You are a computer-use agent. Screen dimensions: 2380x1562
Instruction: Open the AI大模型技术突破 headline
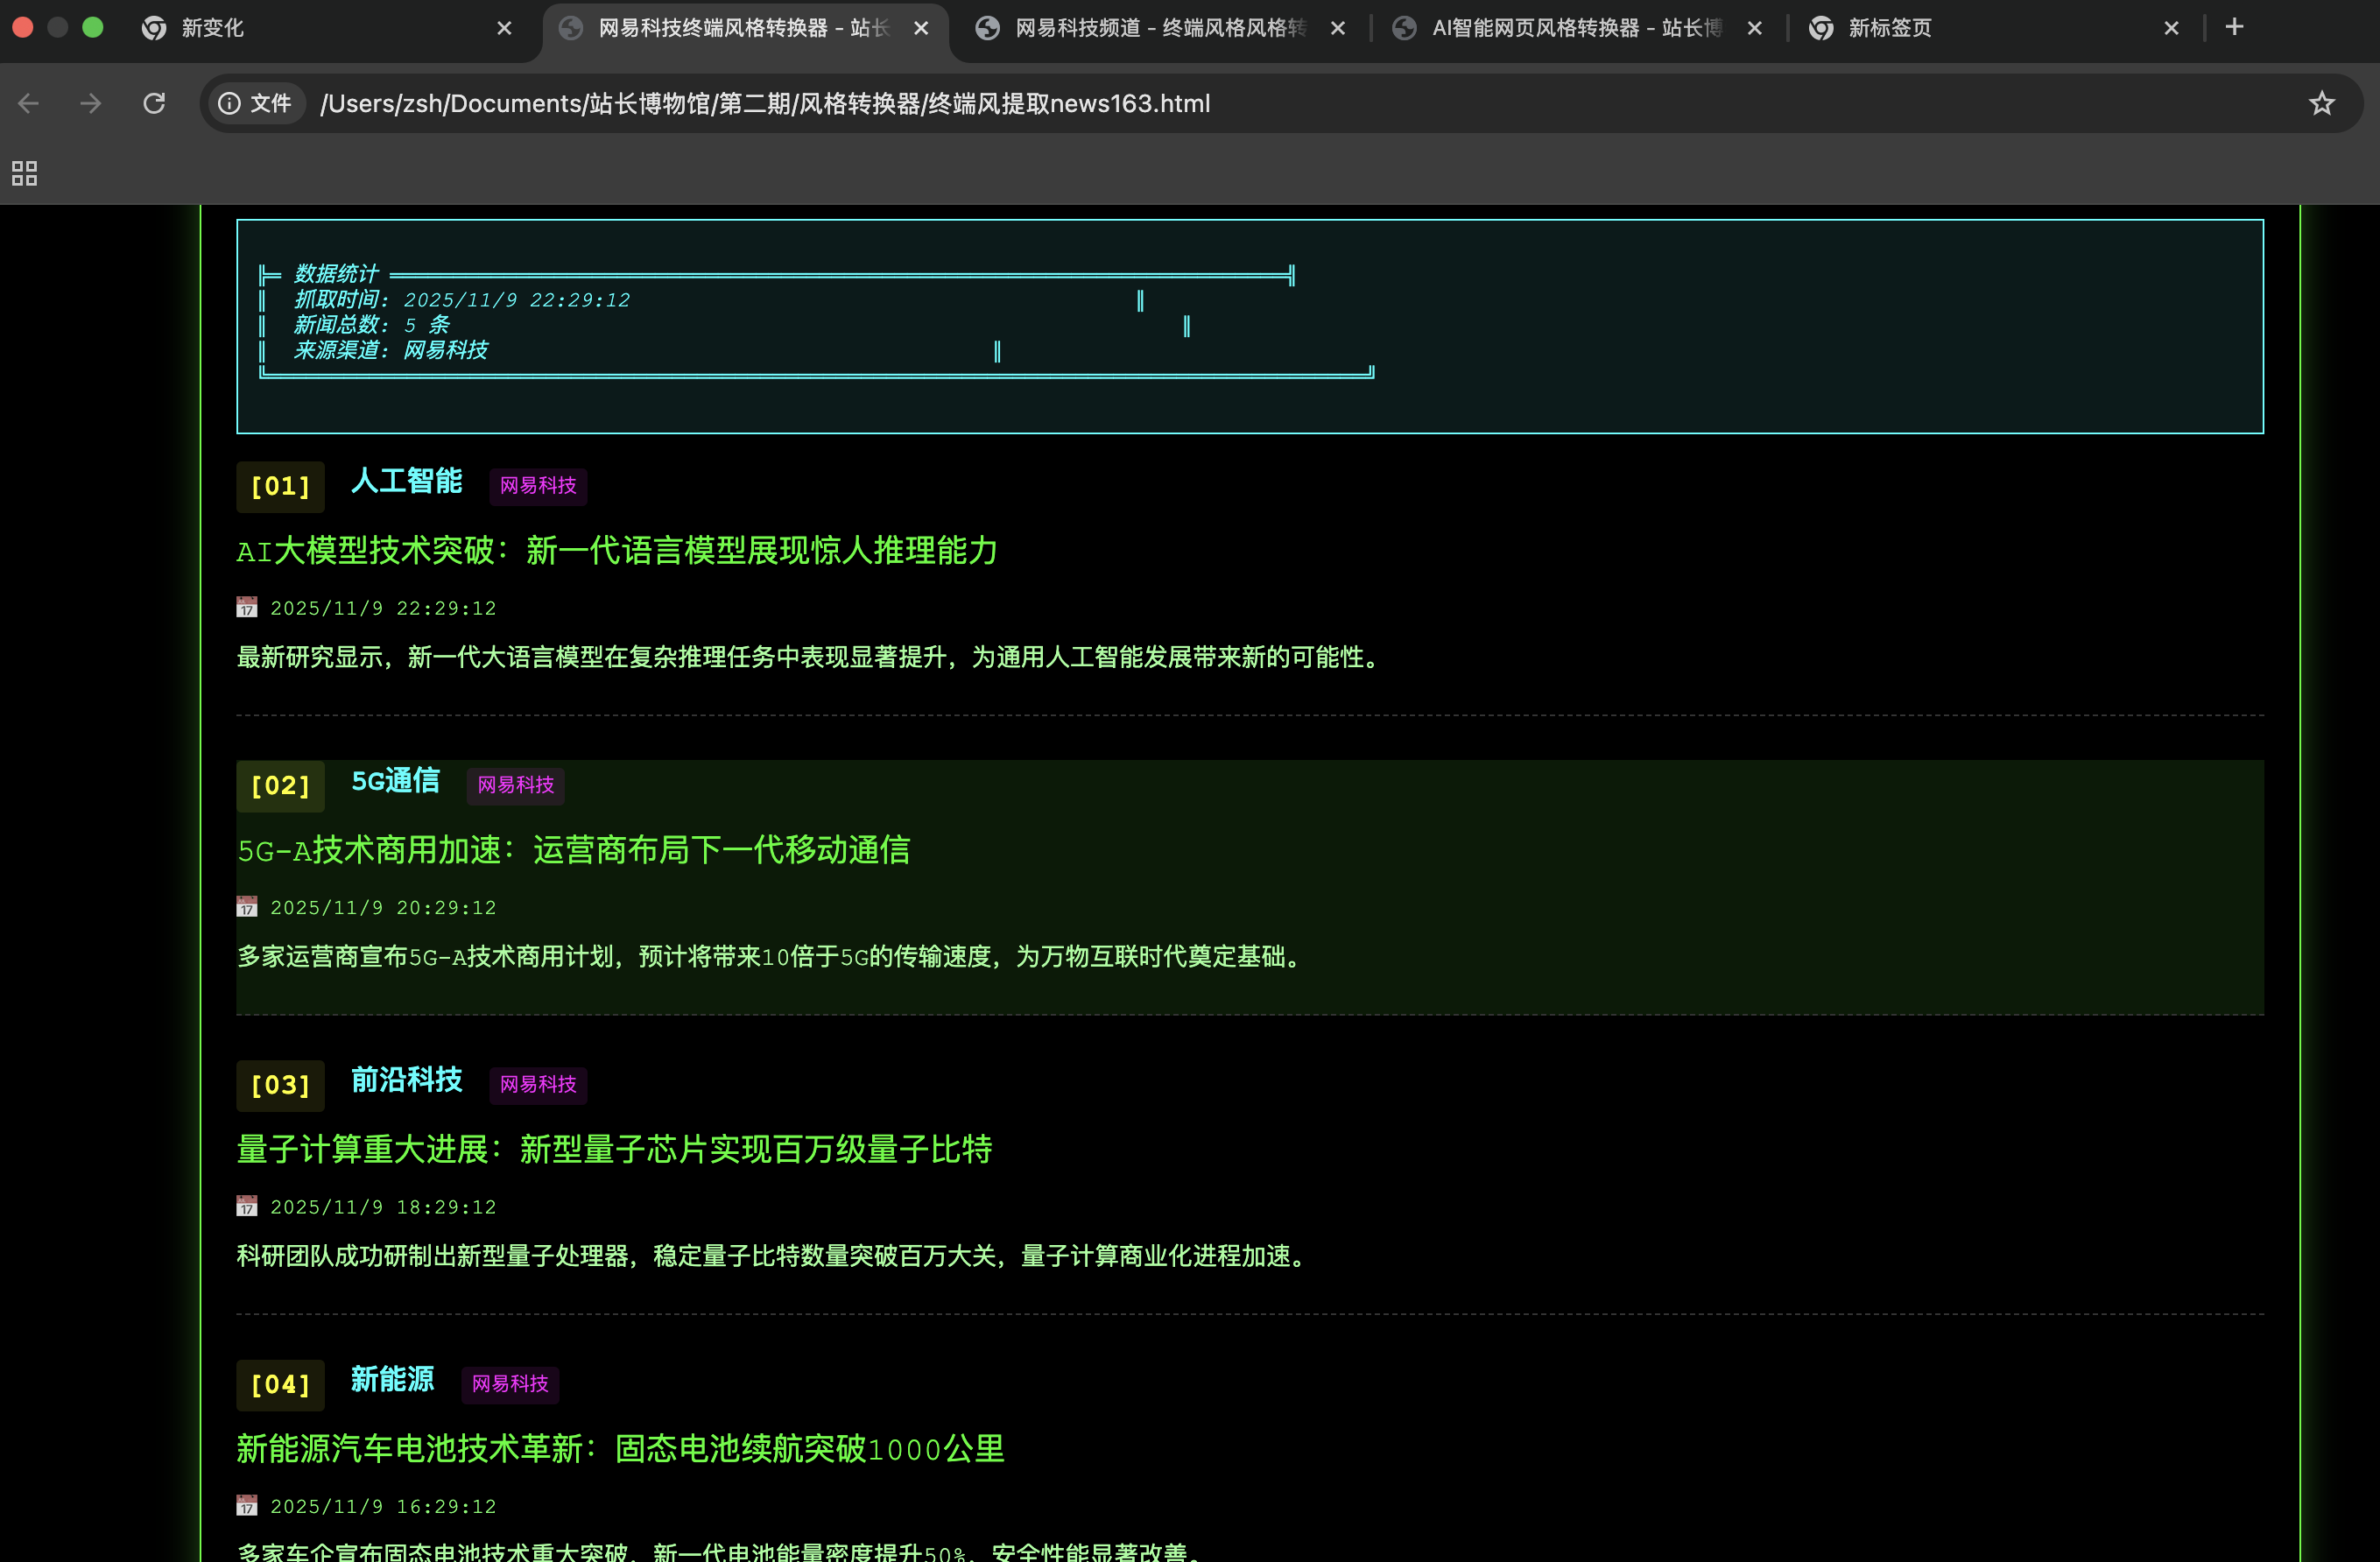click(616, 550)
